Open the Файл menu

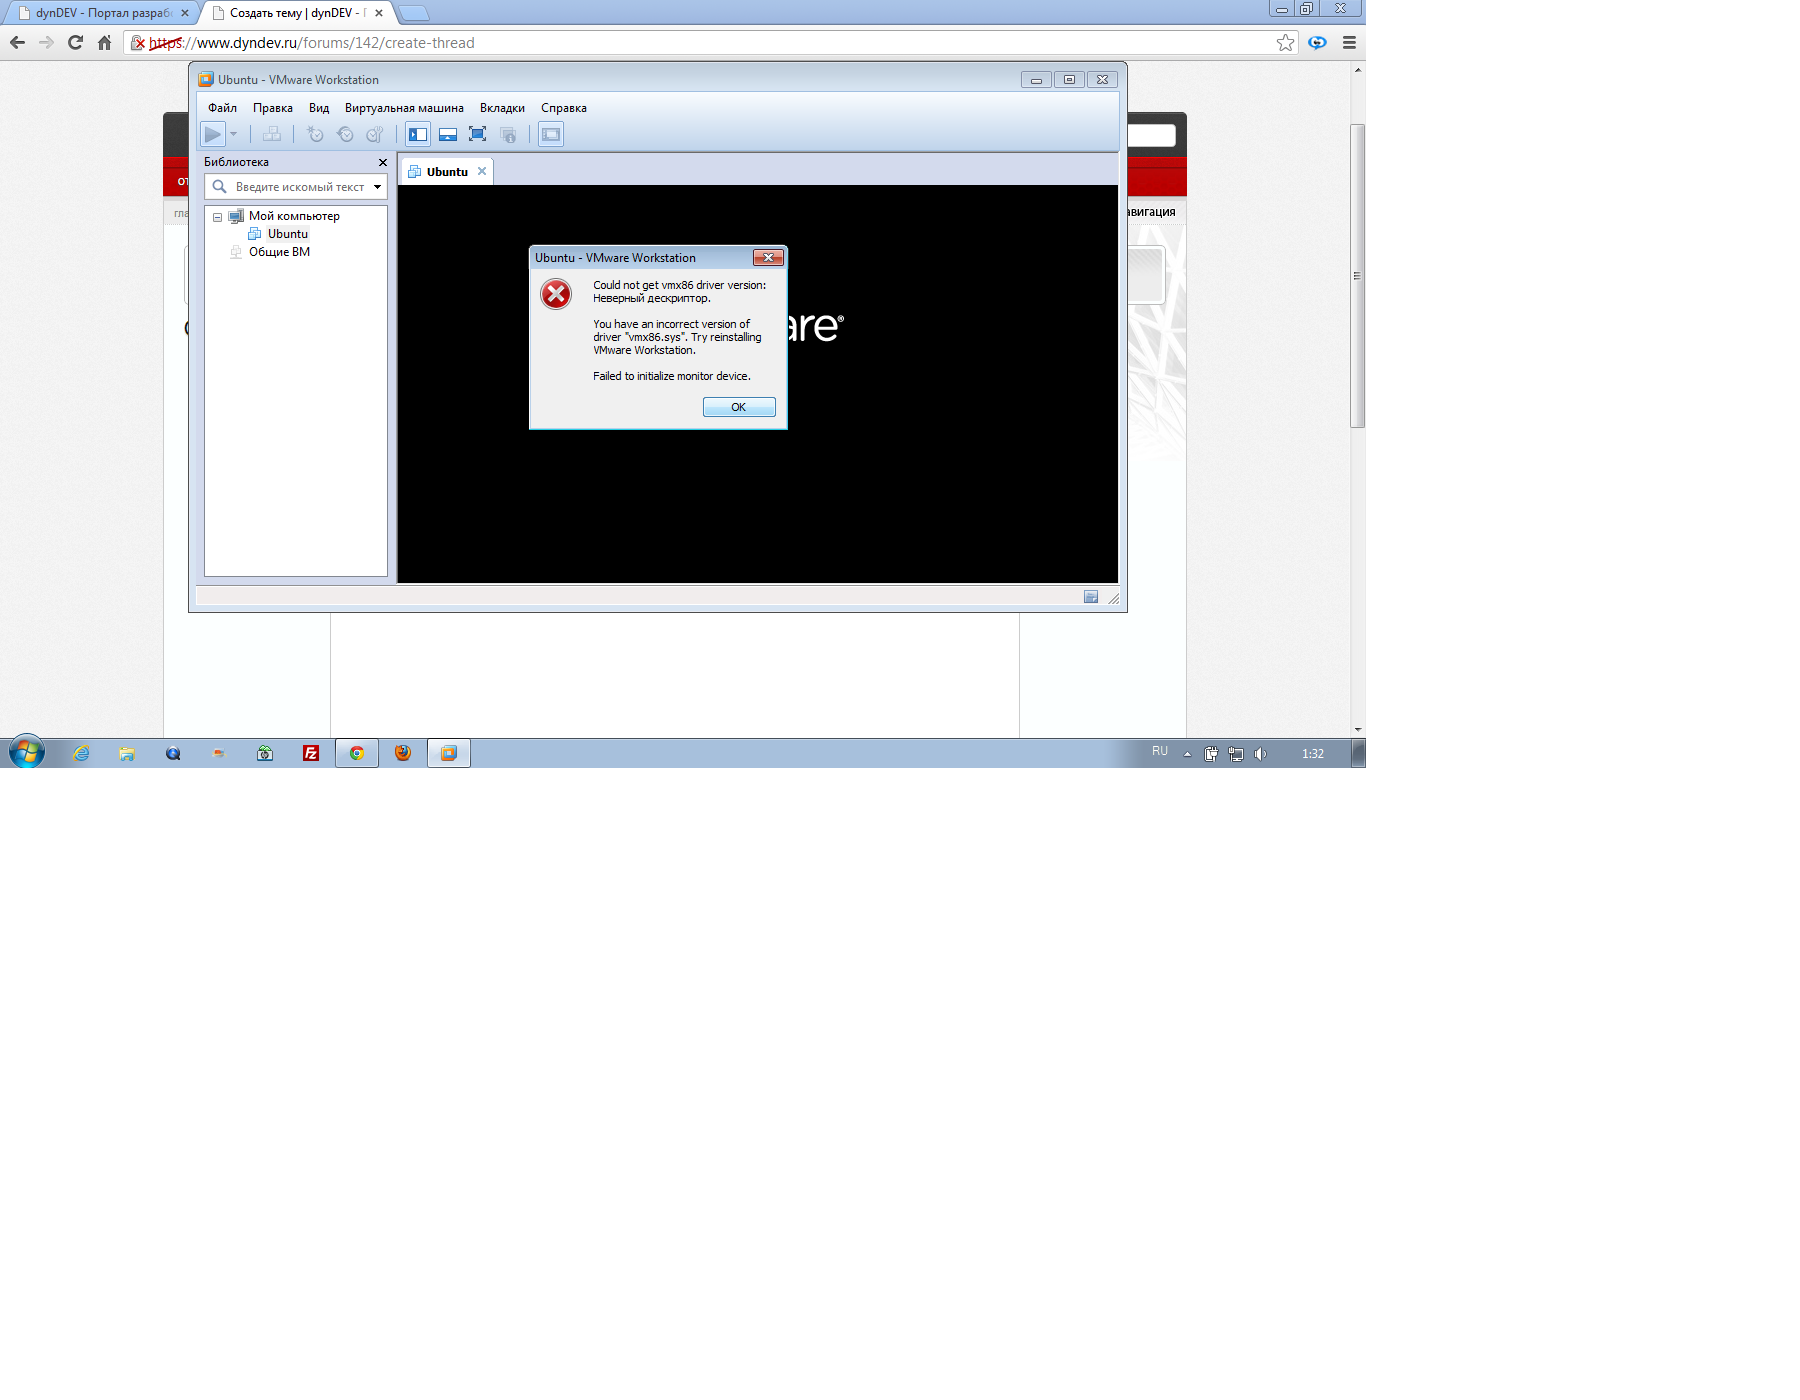tap(222, 108)
